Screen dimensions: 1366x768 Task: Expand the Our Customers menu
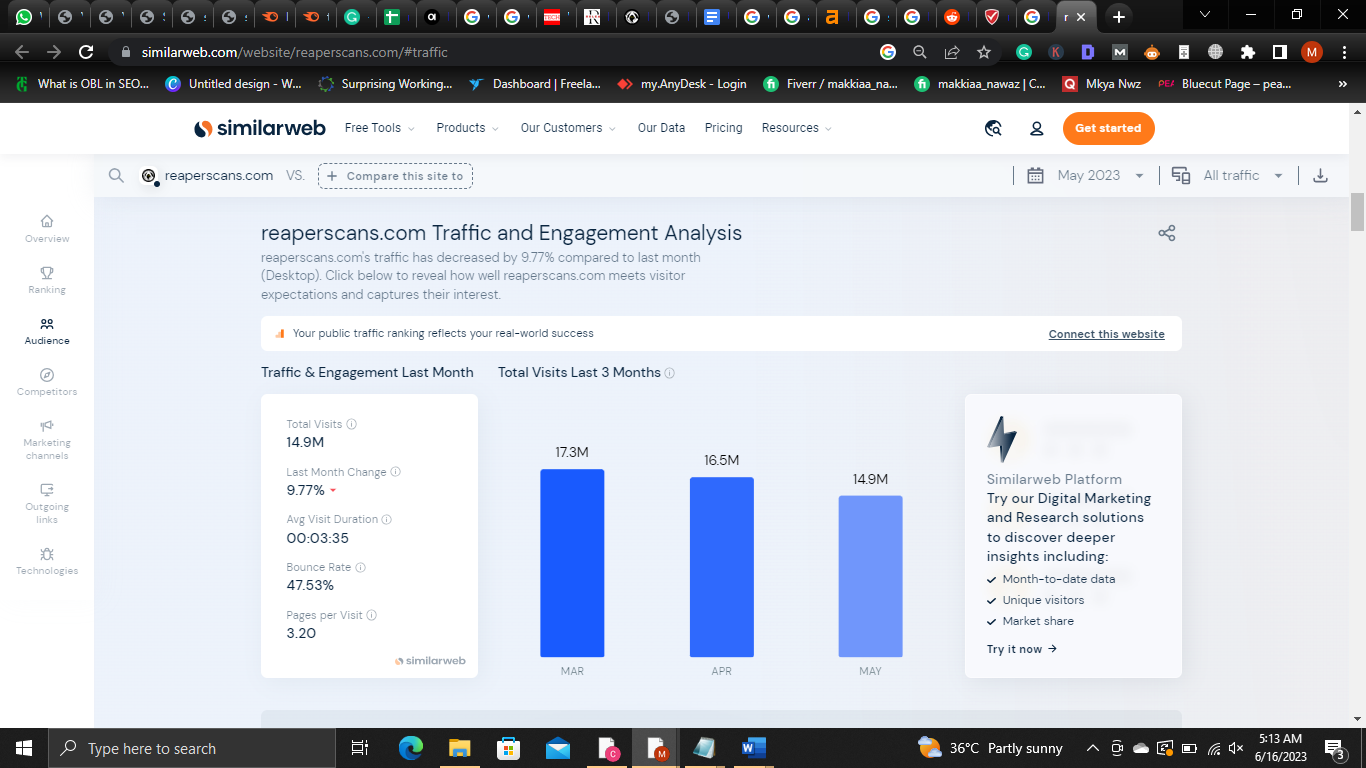[x=568, y=128]
